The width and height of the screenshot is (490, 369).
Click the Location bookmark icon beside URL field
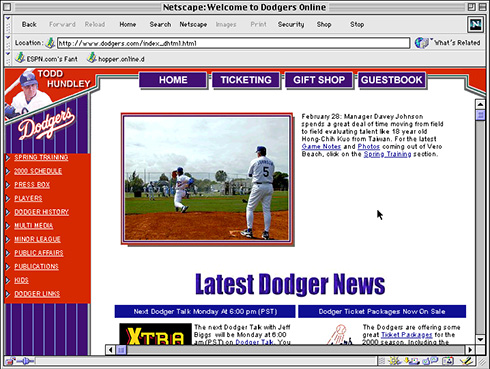50,43
